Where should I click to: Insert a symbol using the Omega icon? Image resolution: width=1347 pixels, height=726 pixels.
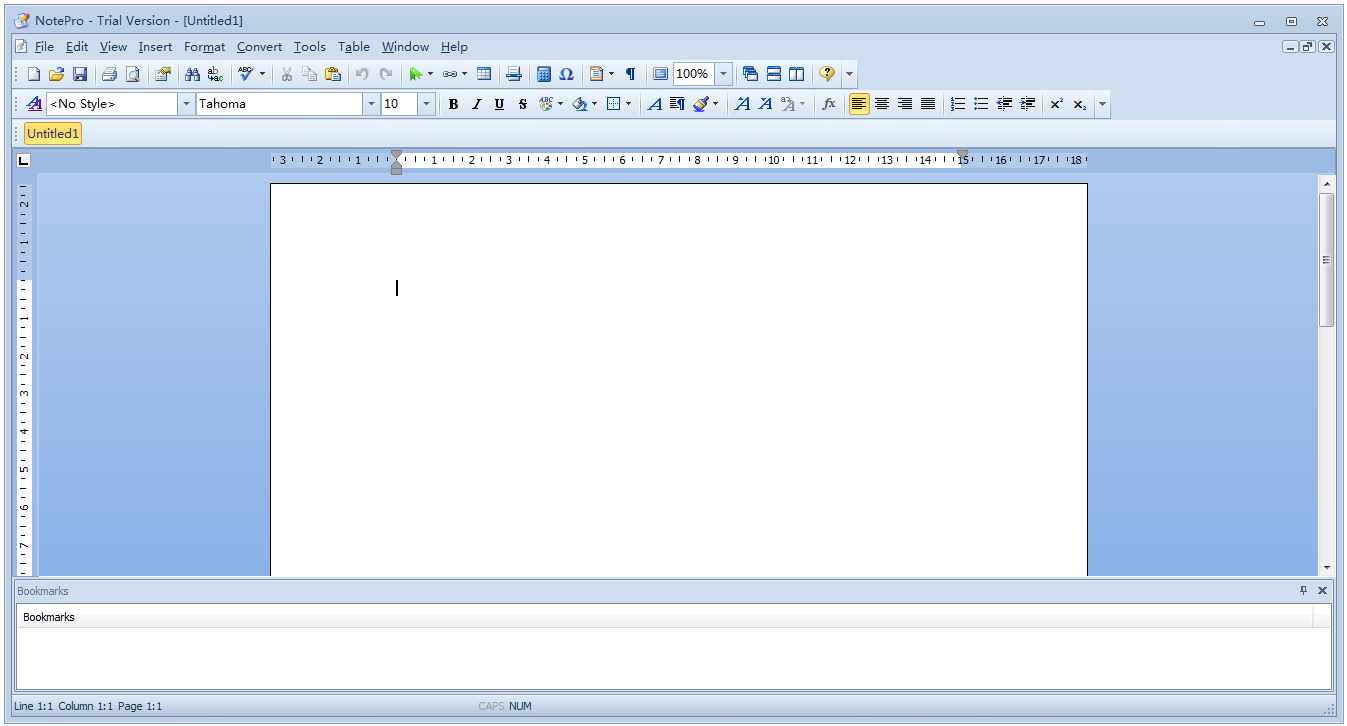point(566,74)
